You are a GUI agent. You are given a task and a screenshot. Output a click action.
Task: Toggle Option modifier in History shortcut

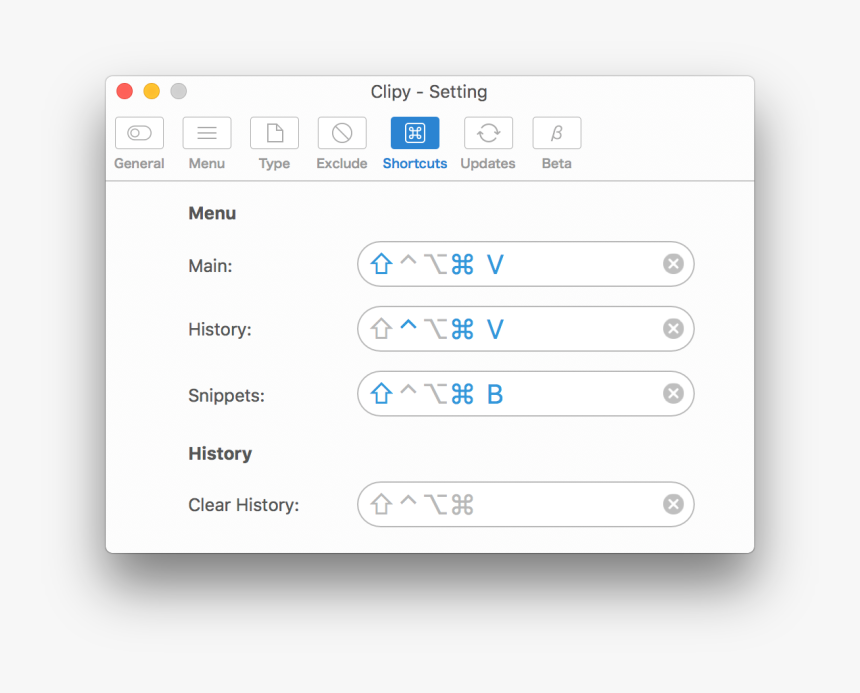(x=436, y=329)
